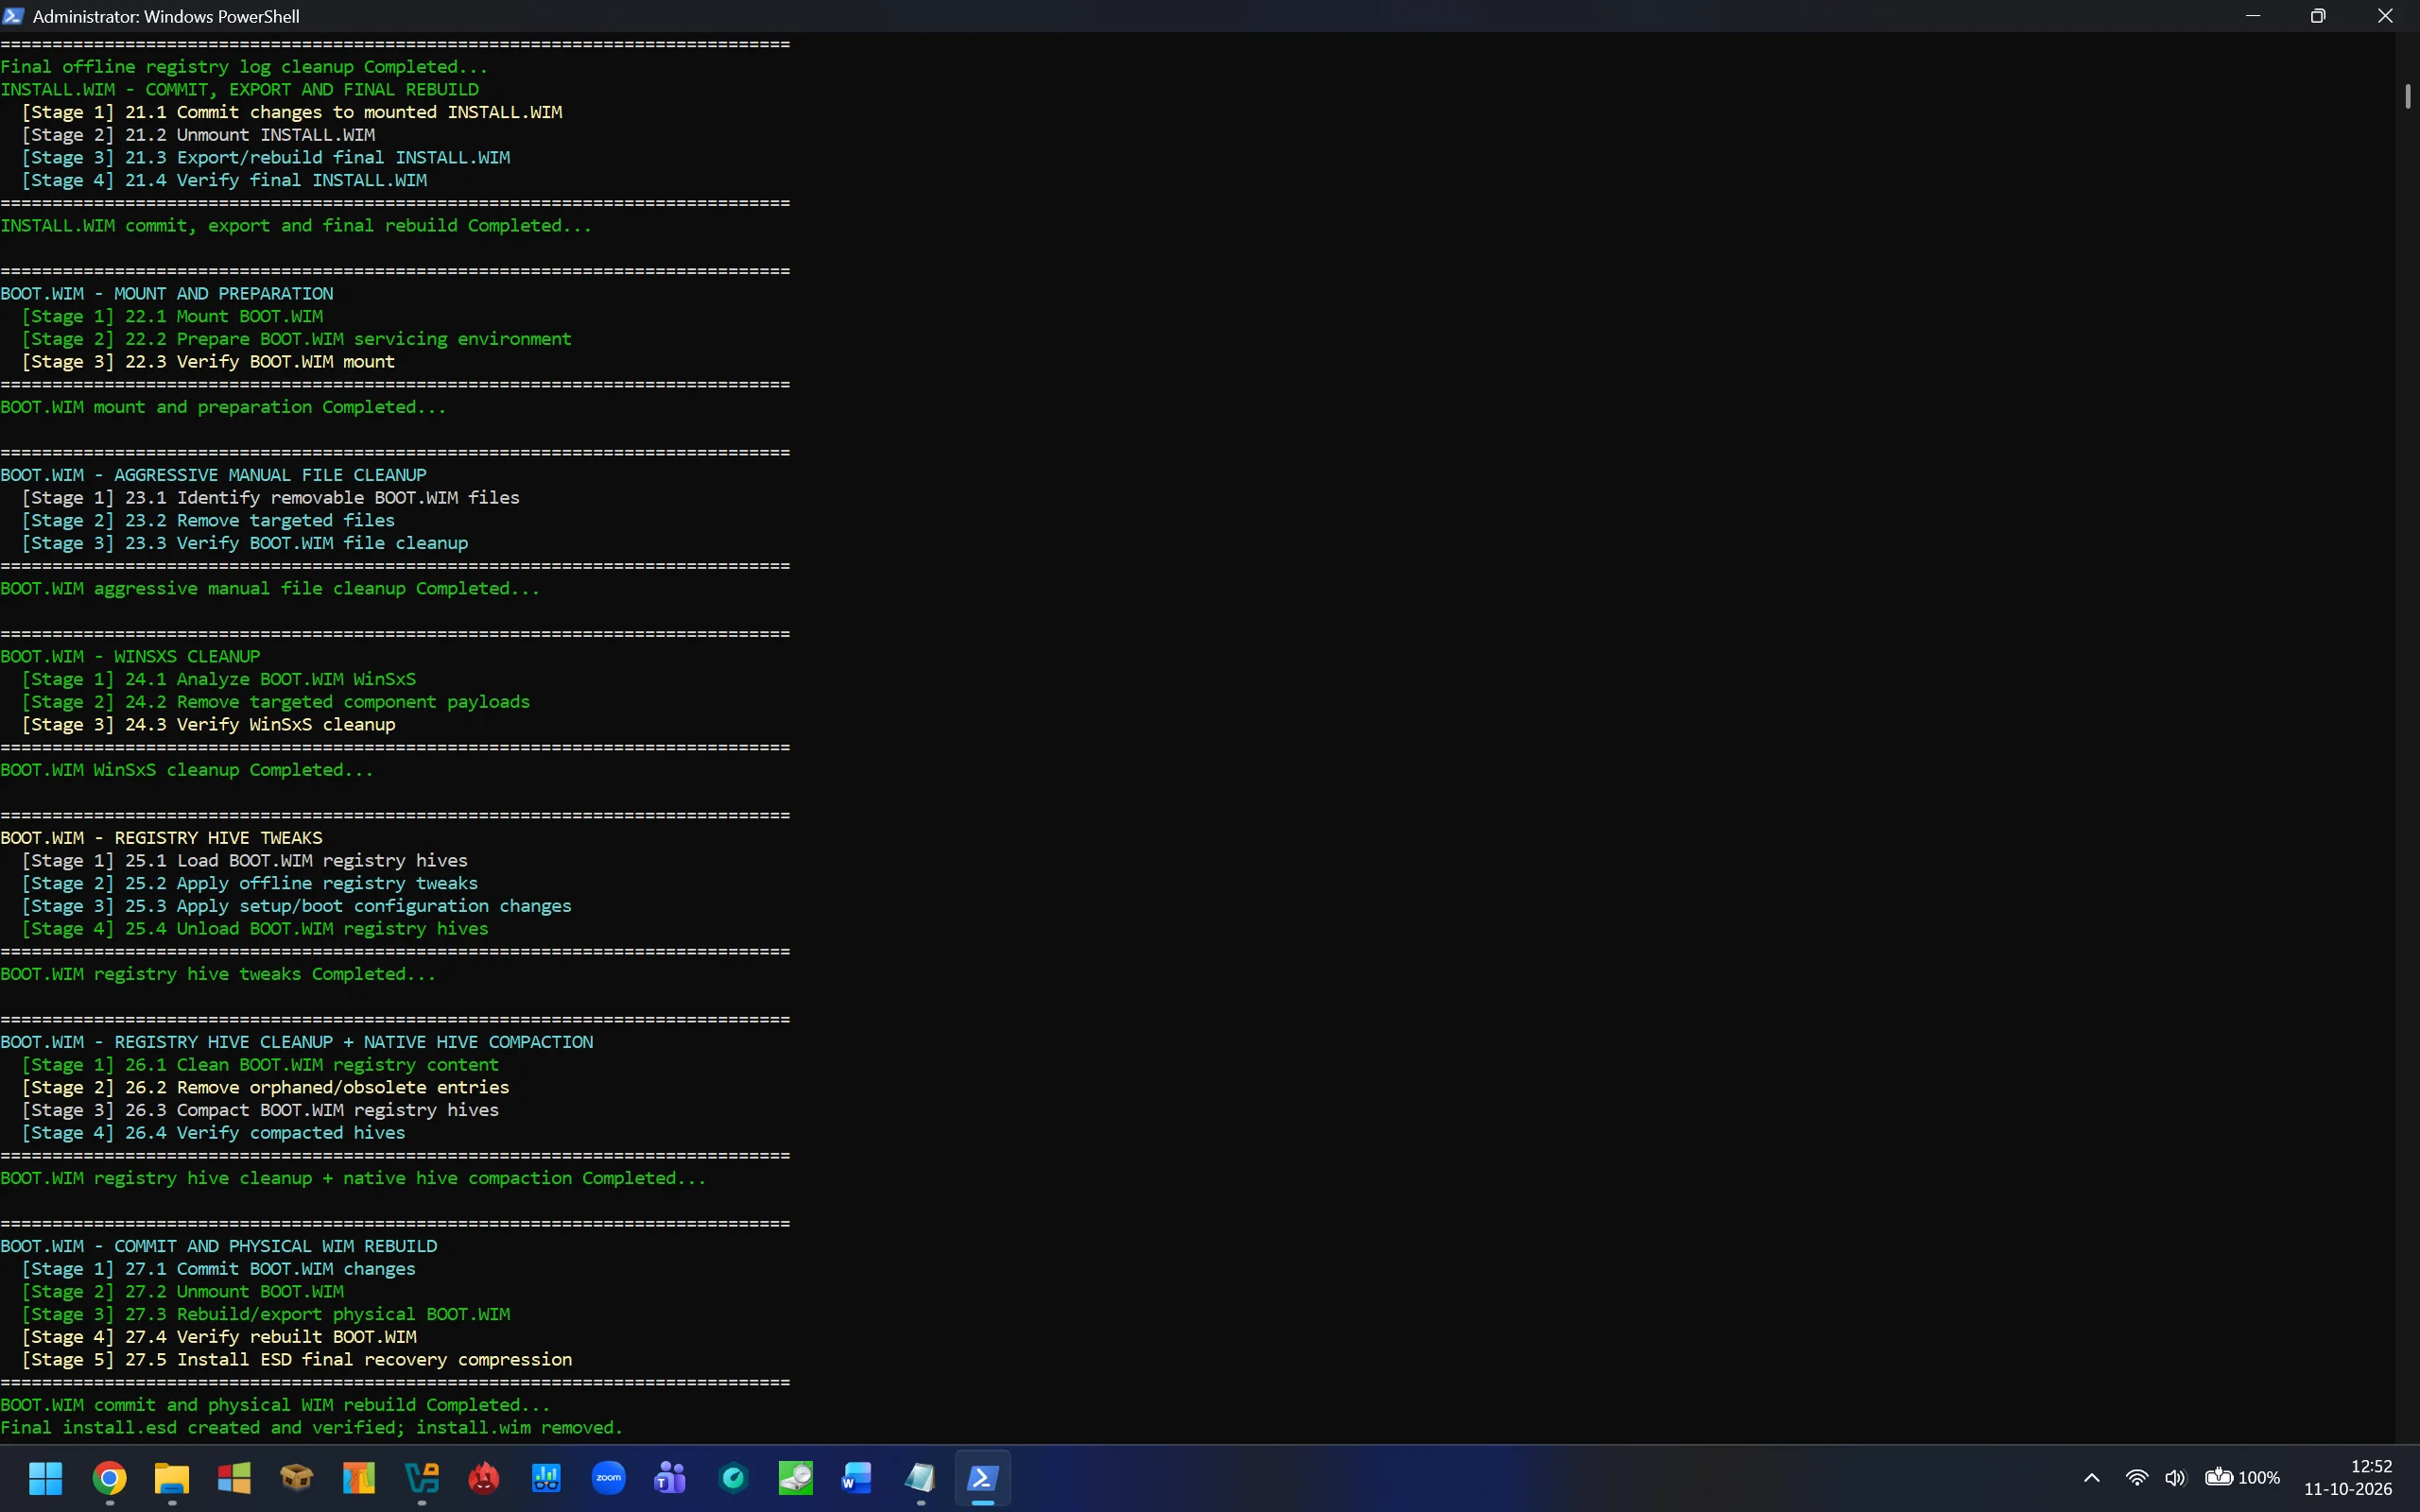Launch Microsoft Word from the taskbar
Screen dimensions: 2420x1512
pos(858,1477)
